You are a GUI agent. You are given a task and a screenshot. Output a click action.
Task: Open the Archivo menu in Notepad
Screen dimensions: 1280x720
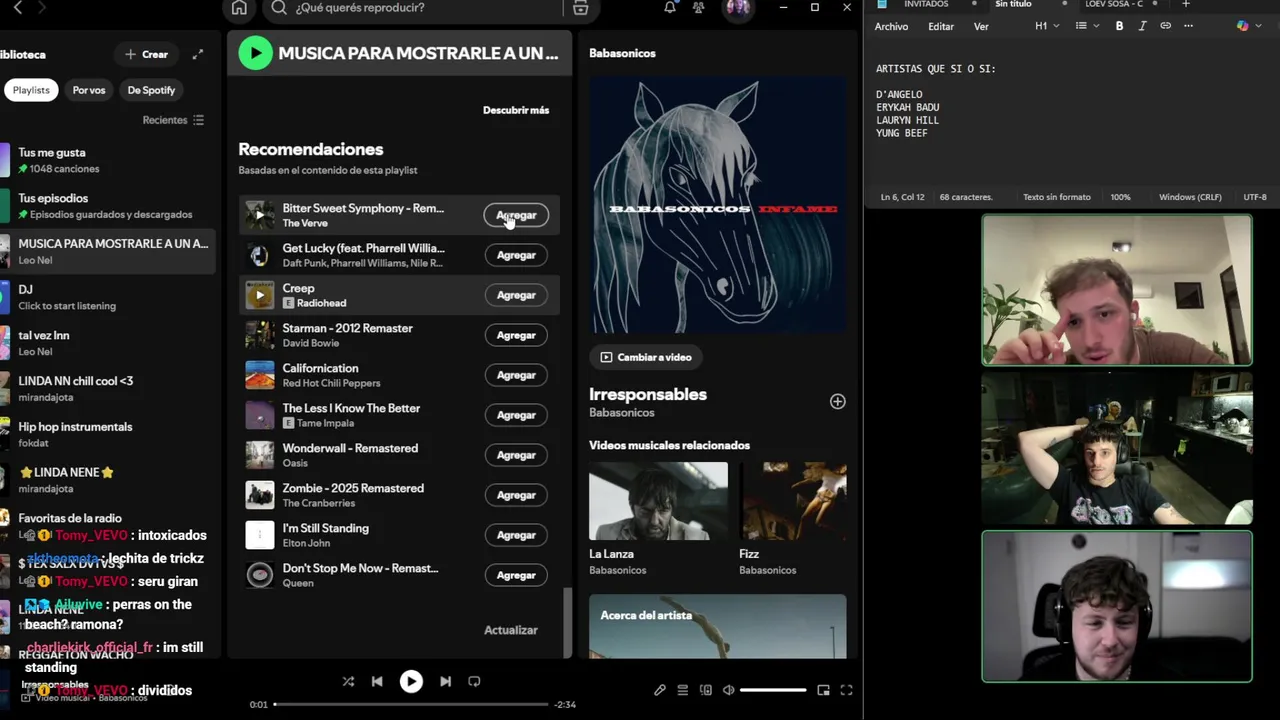coord(891,27)
